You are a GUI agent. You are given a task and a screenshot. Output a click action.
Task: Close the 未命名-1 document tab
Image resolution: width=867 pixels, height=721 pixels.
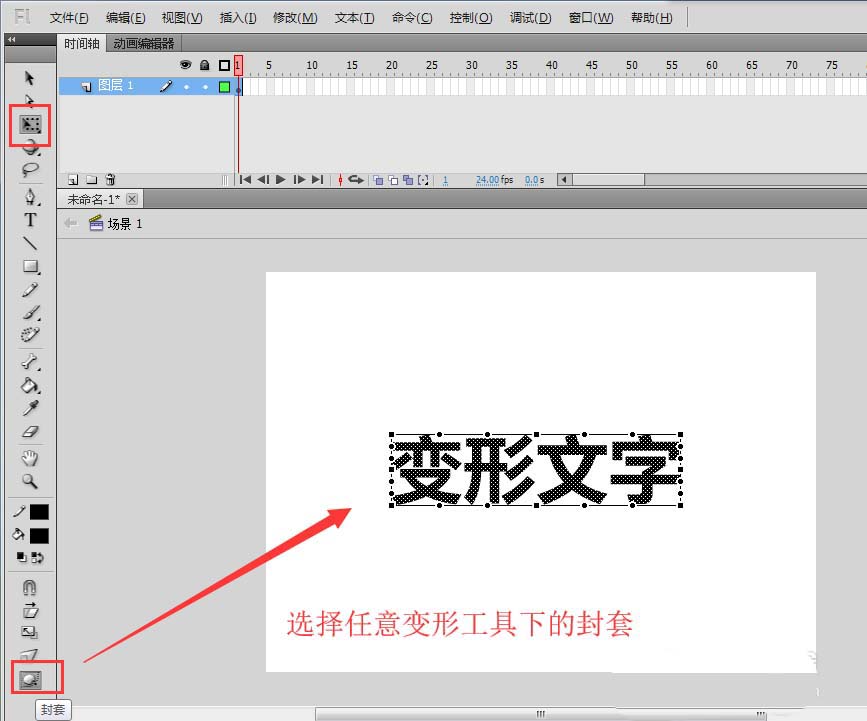[132, 199]
